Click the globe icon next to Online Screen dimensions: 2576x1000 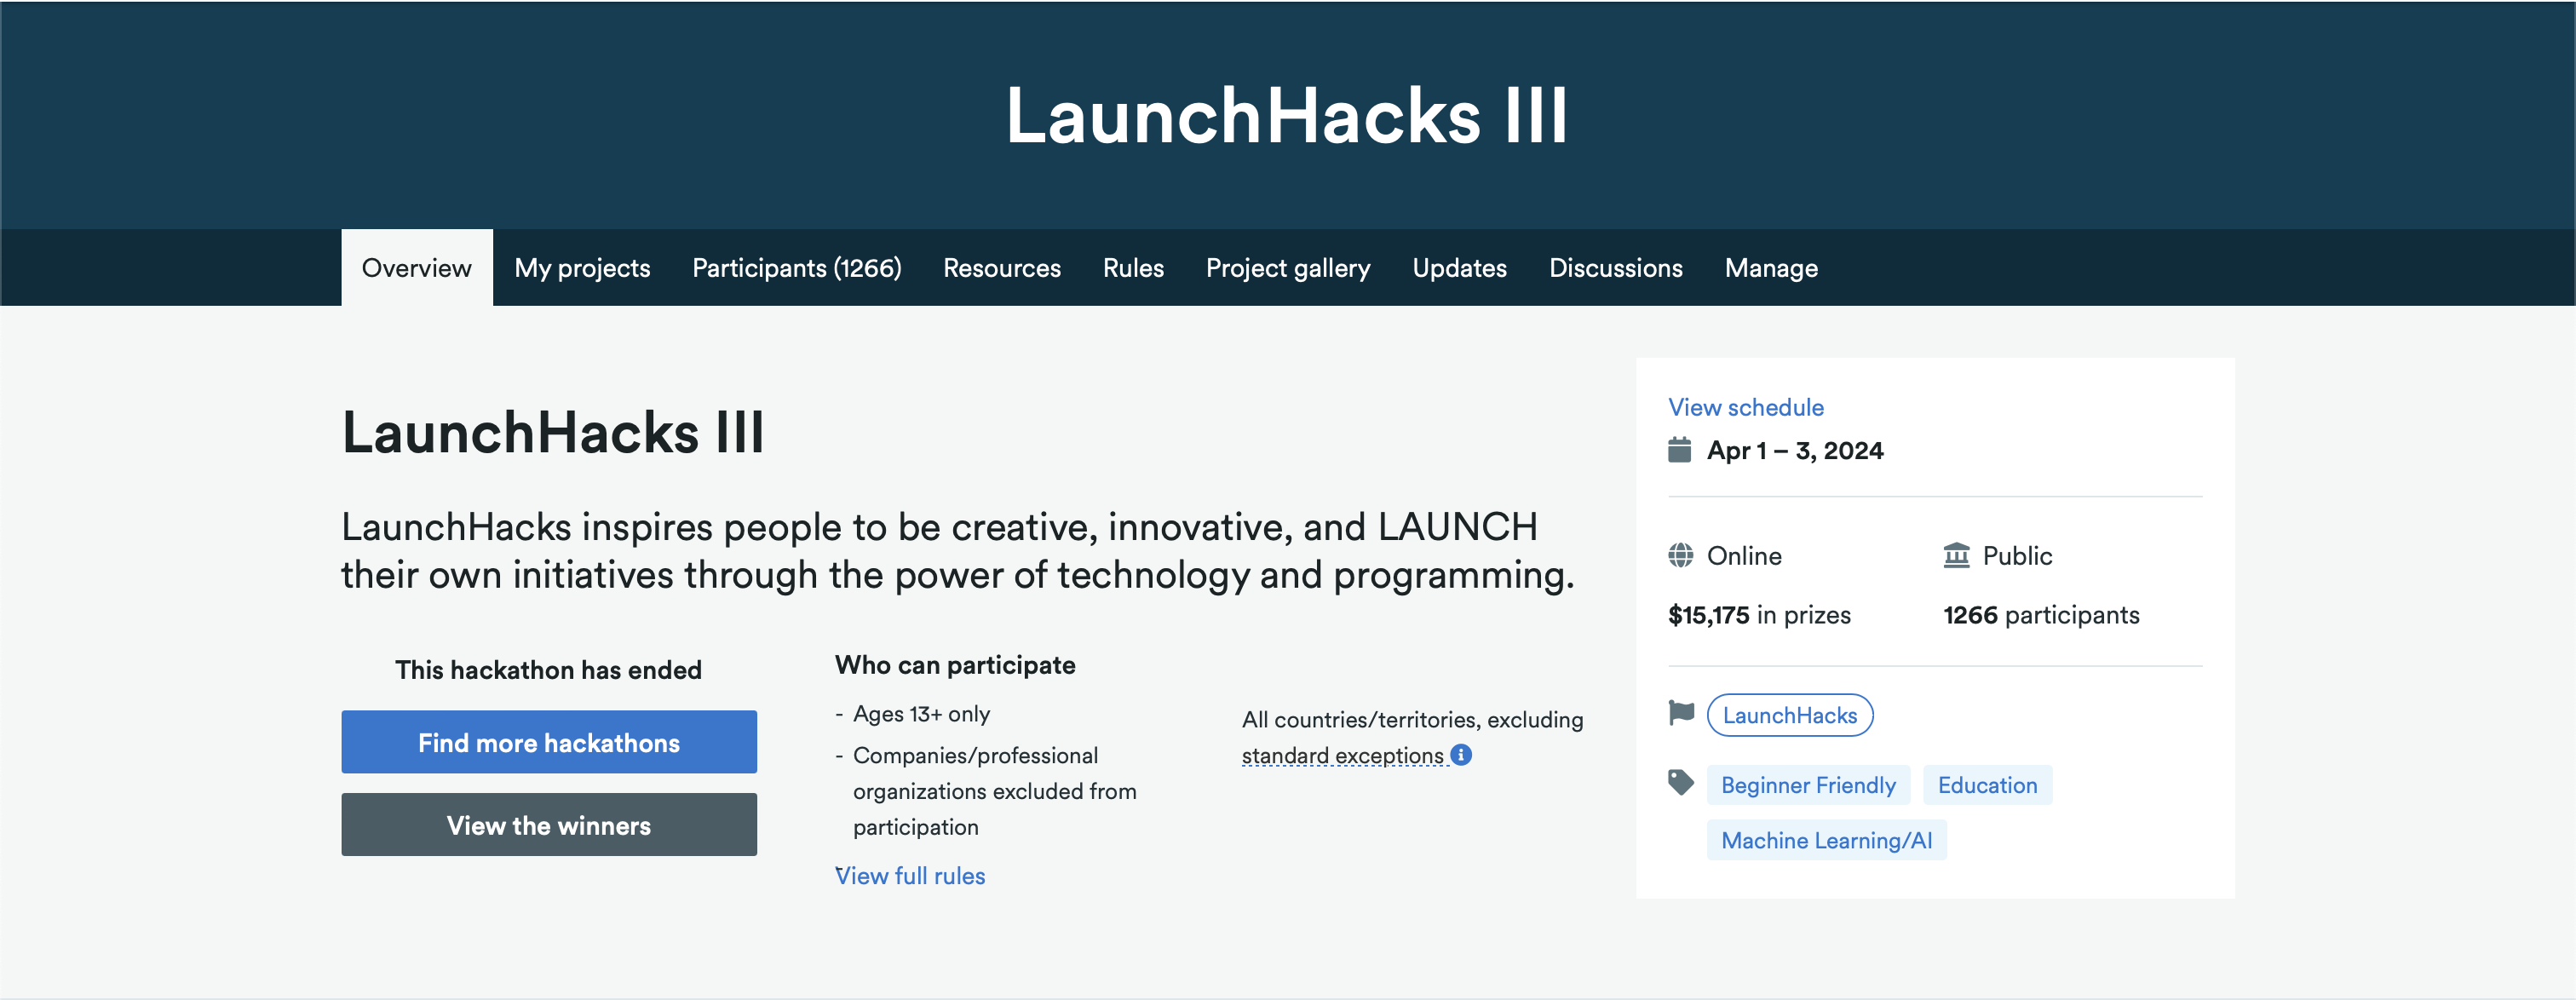coord(1681,555)
